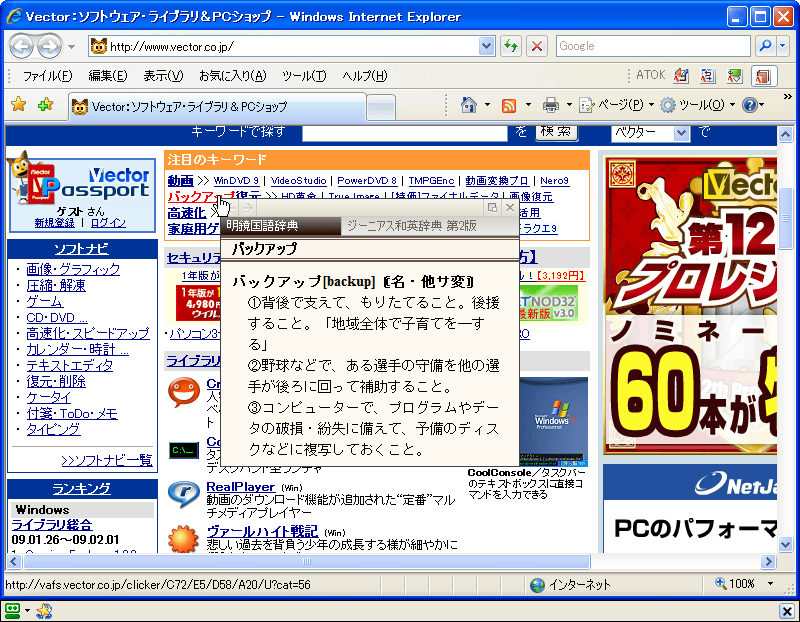Screen dimensions: 800x622
Task: Open a new blank browser tab
Action: tap(381, 108)
